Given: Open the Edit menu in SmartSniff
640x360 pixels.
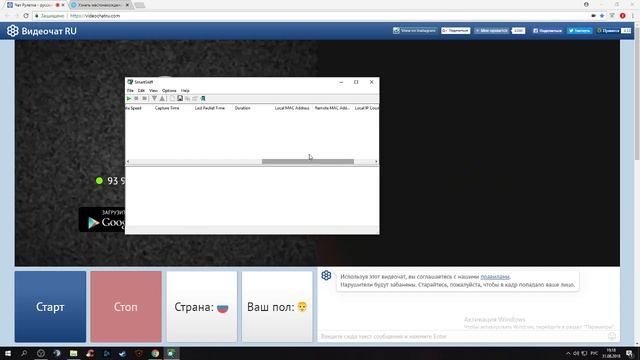Looking at the screenshot, I should [x=141, y=91].
